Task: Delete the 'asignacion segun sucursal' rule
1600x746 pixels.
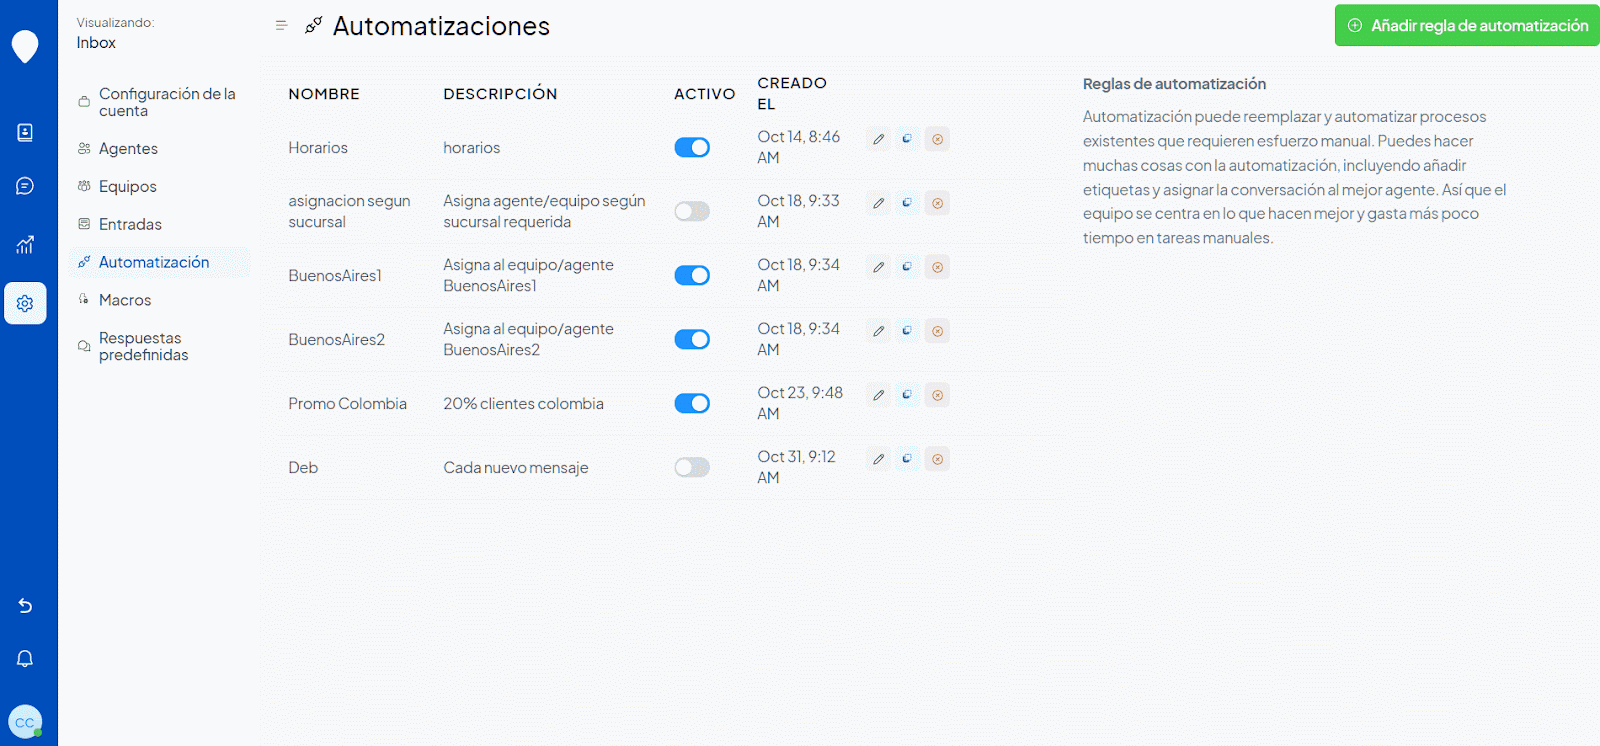Action: coord(937,203)
